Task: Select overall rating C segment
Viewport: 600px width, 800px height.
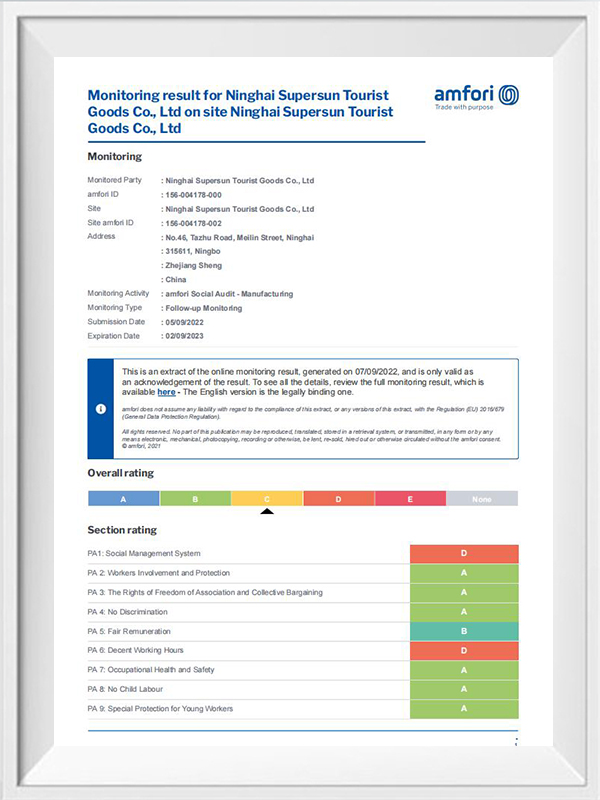Action: (x=267, y=498)
